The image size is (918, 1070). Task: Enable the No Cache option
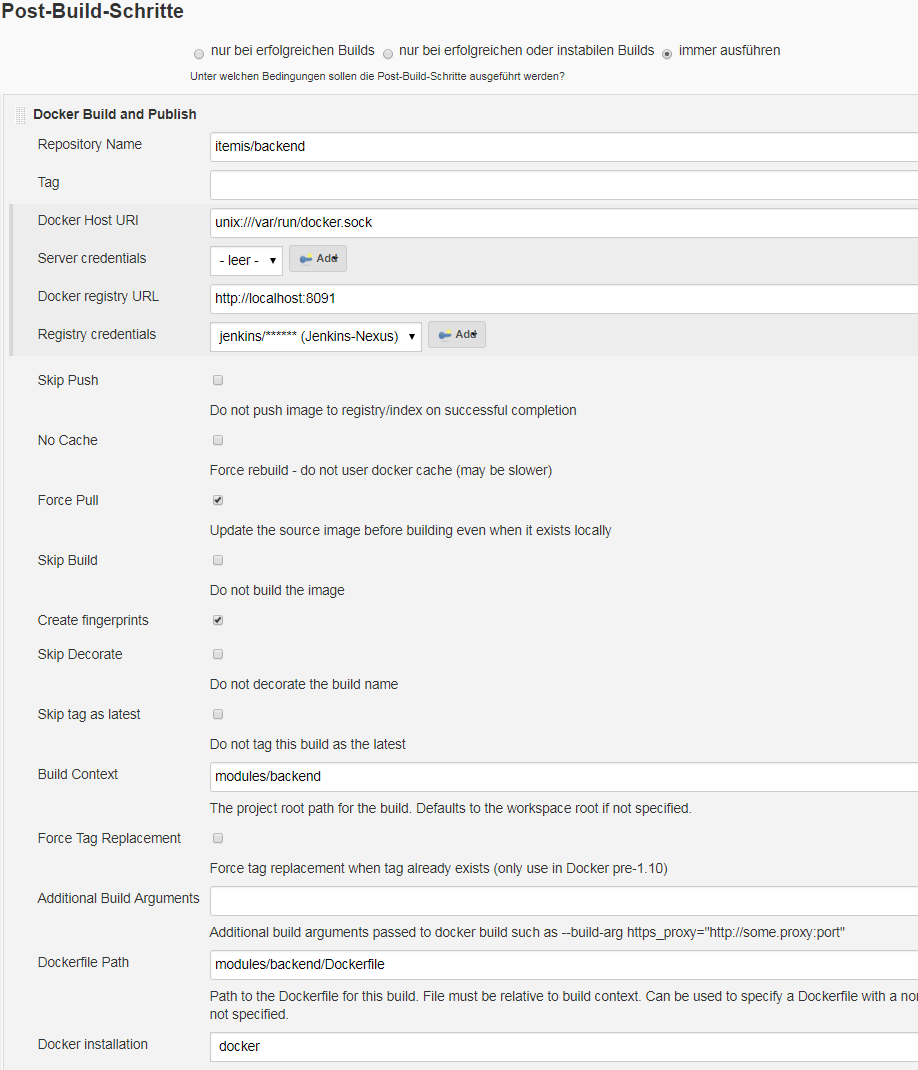[217, 440]
